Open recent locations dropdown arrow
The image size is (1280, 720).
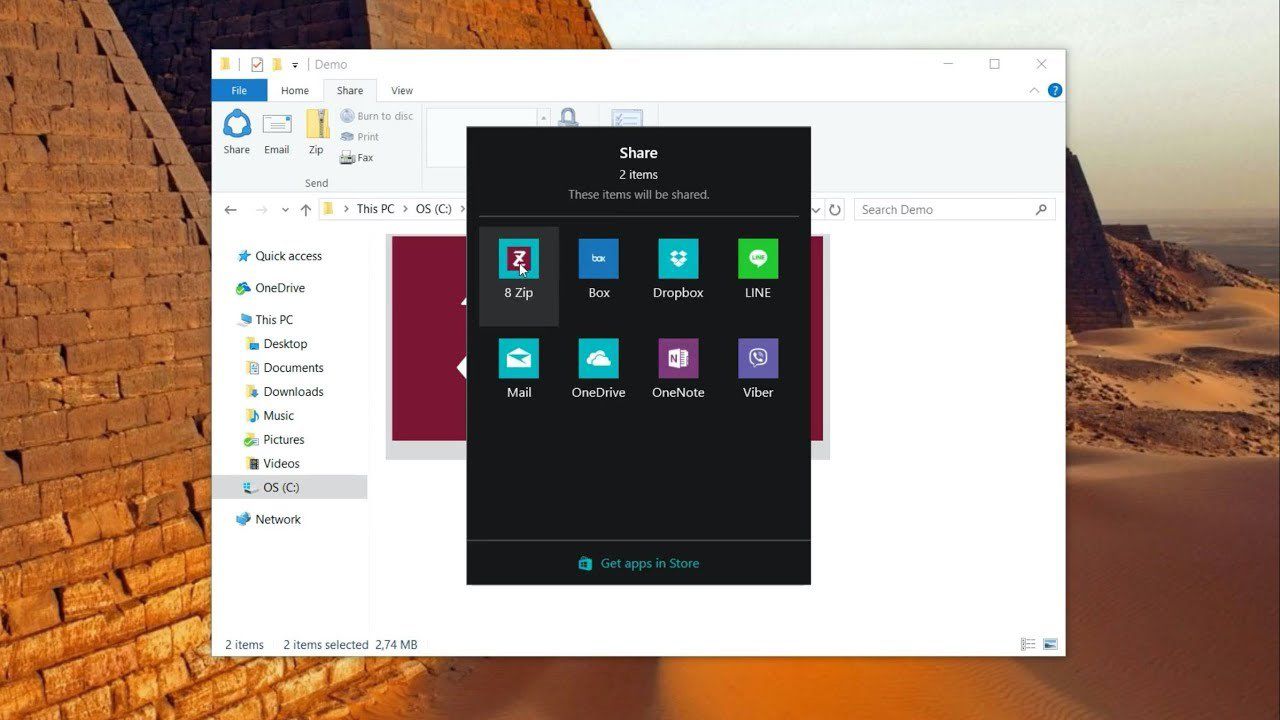pyautogui.click(x=285, y=210)
